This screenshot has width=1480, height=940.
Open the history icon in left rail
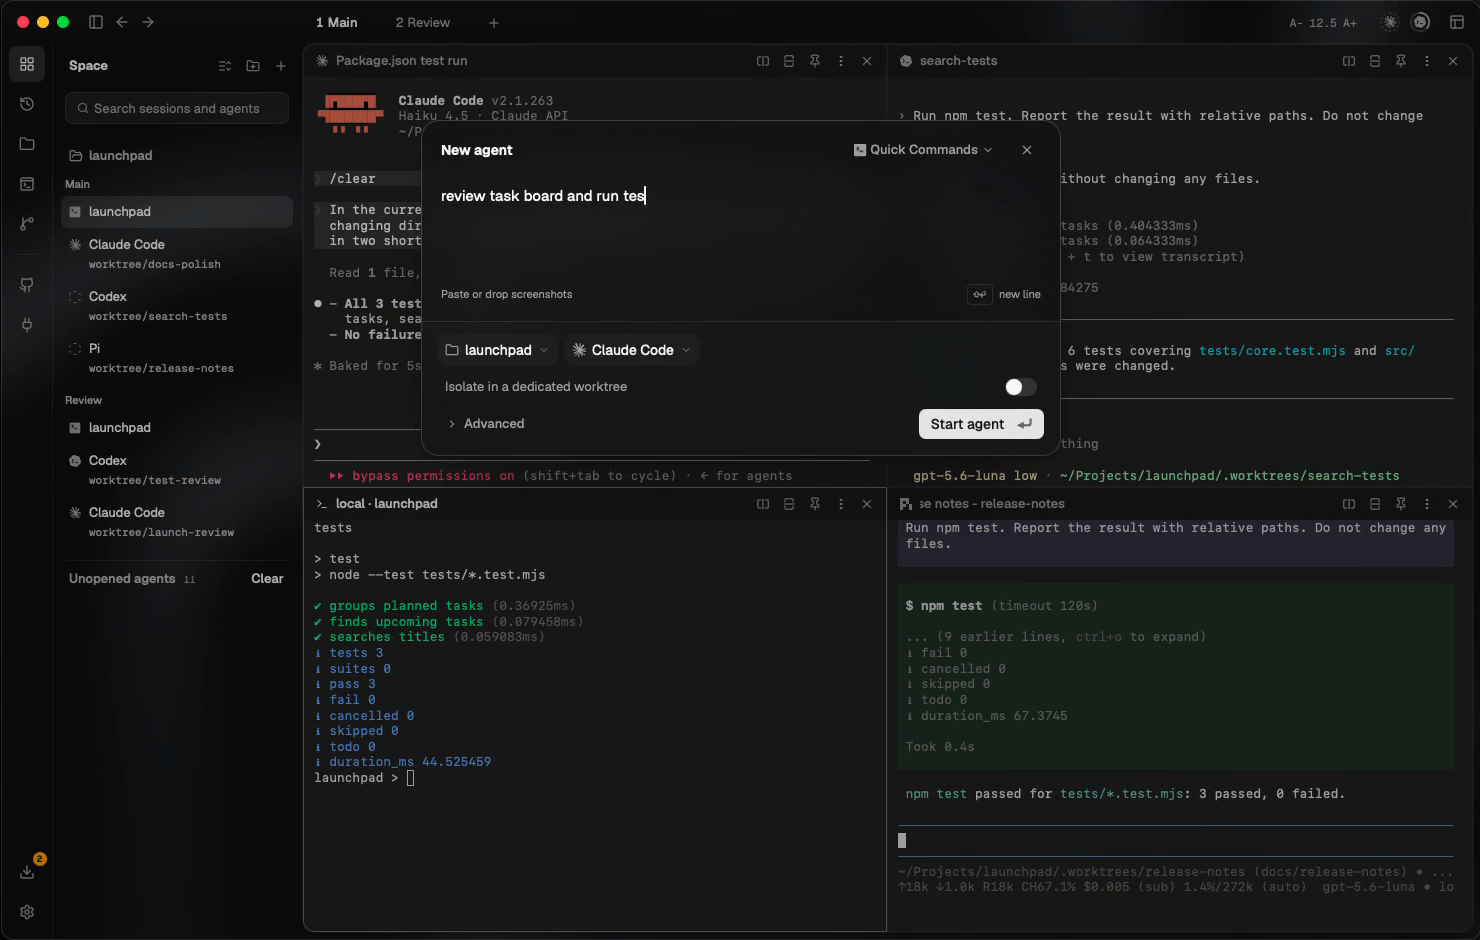tap(27, 104)
